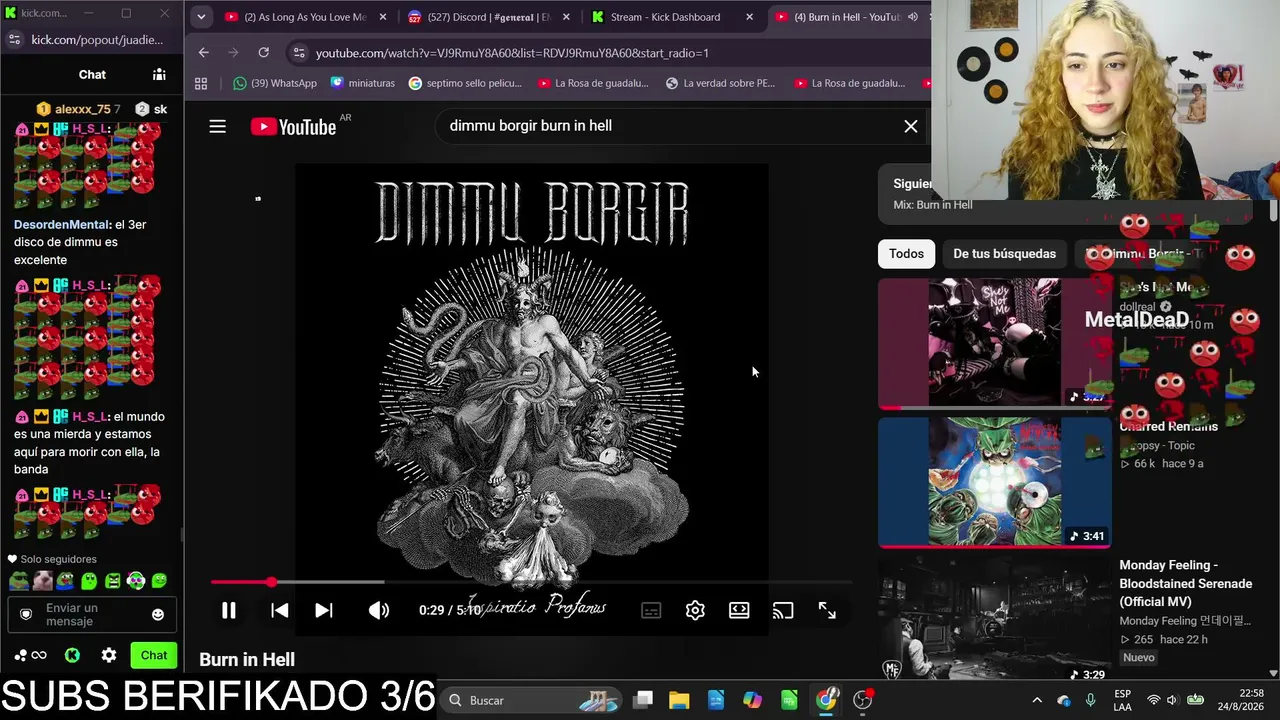Mute the YouTube player volume
1280x720 pixels.
378,610
